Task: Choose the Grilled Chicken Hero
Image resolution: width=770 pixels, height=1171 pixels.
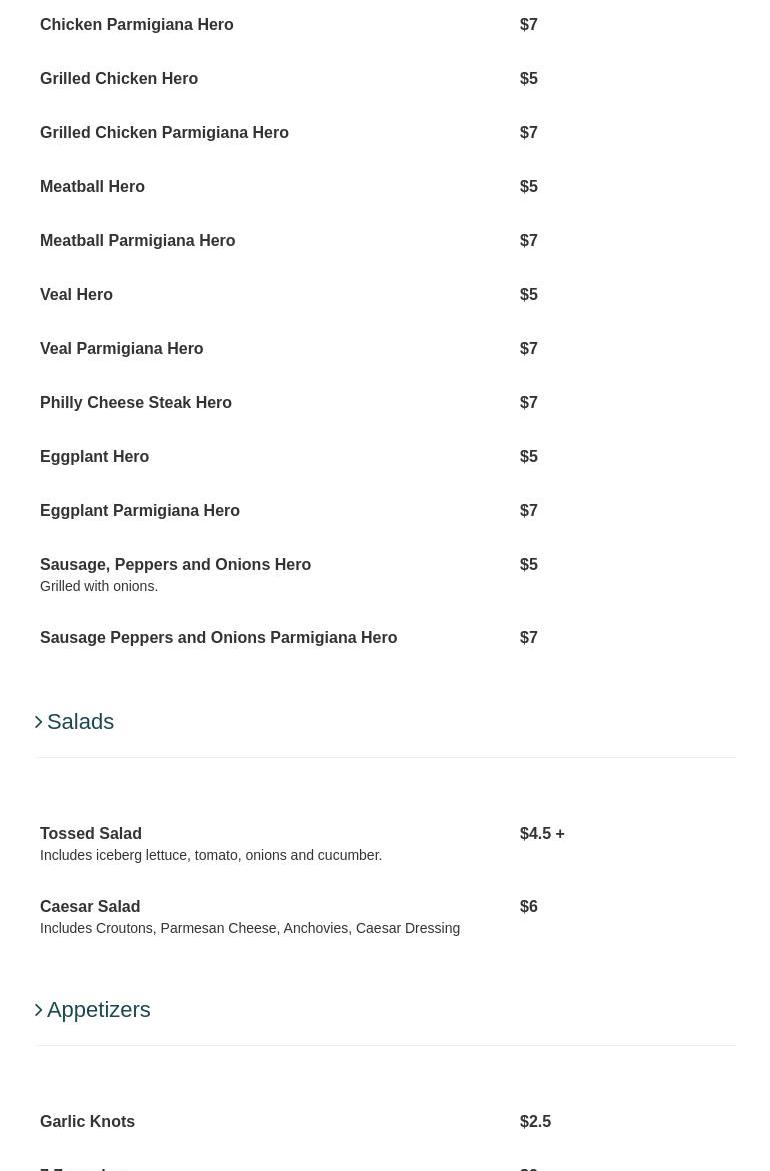Action: point(119,79)
